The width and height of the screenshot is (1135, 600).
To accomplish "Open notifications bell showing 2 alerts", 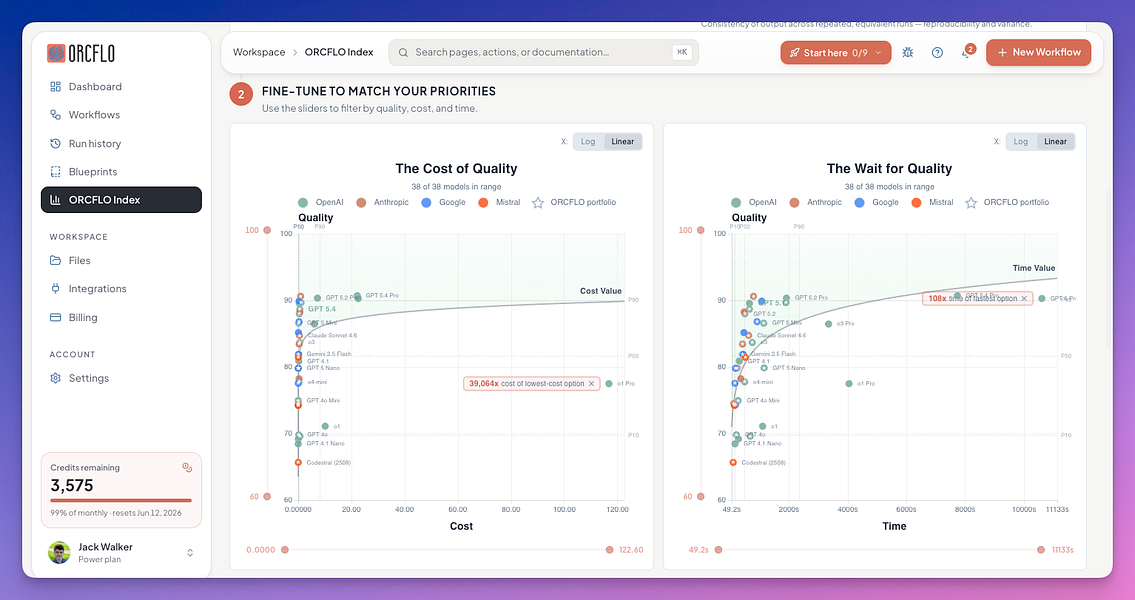I will pyautogui.click(x=966, y=52).
